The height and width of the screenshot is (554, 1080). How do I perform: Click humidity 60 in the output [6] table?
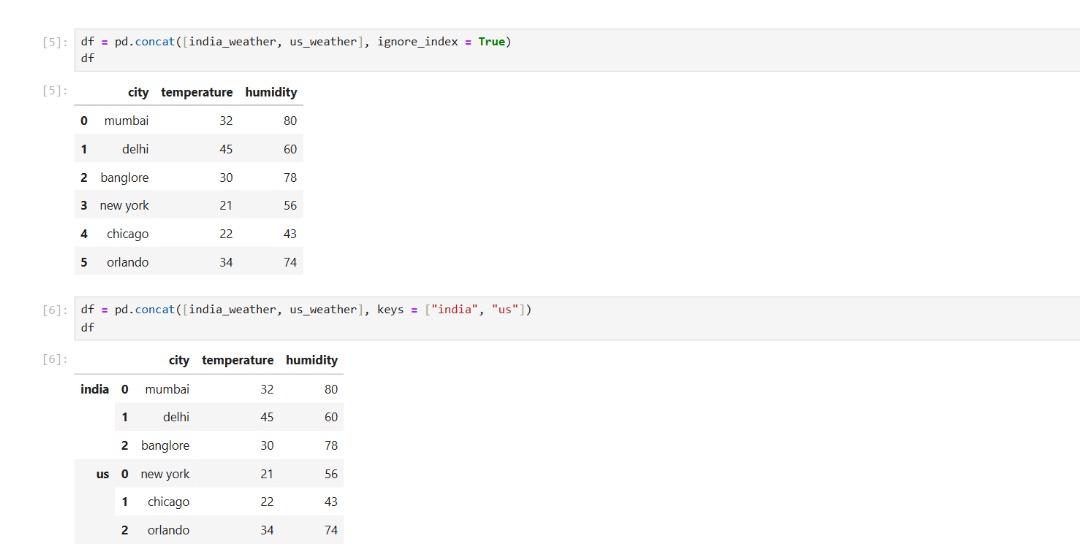(331, 417)
